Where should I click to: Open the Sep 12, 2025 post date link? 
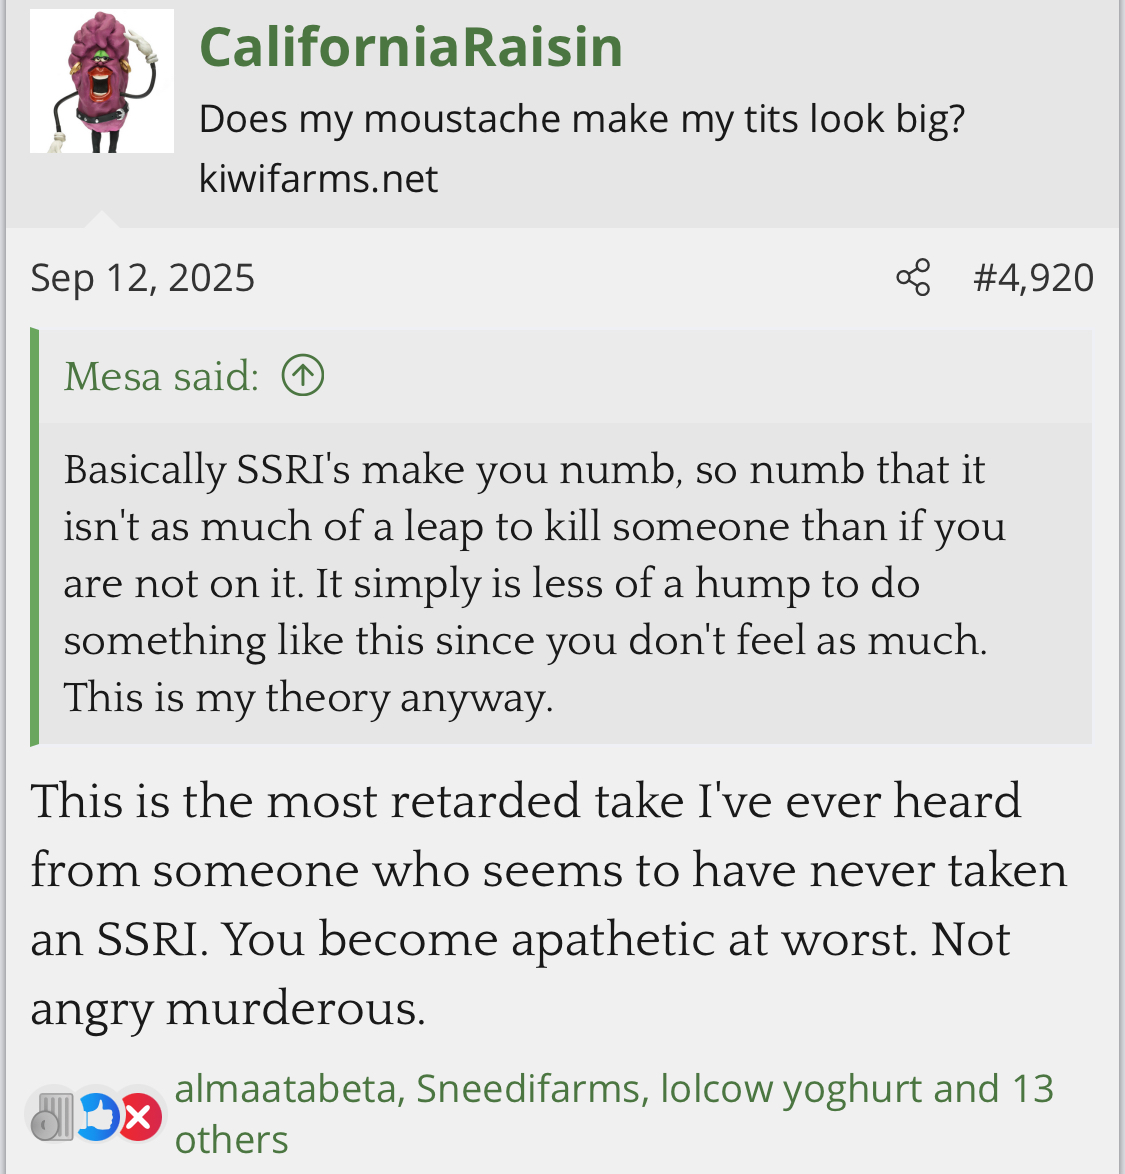142,278
